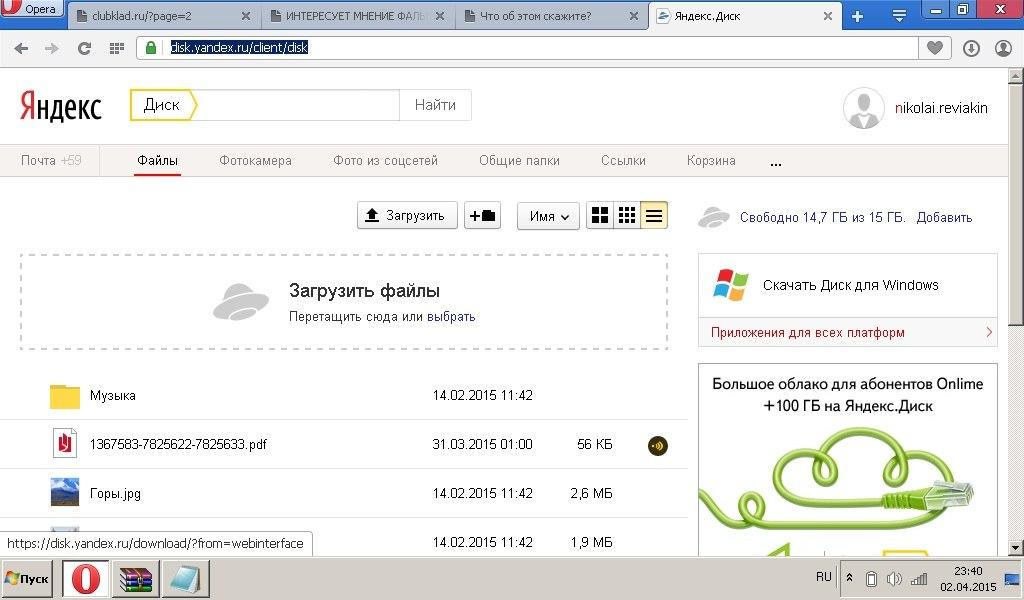Open the nikolai.reviakin user avatar
Screen dimensions: 1024x600
[x=863, y=108]
